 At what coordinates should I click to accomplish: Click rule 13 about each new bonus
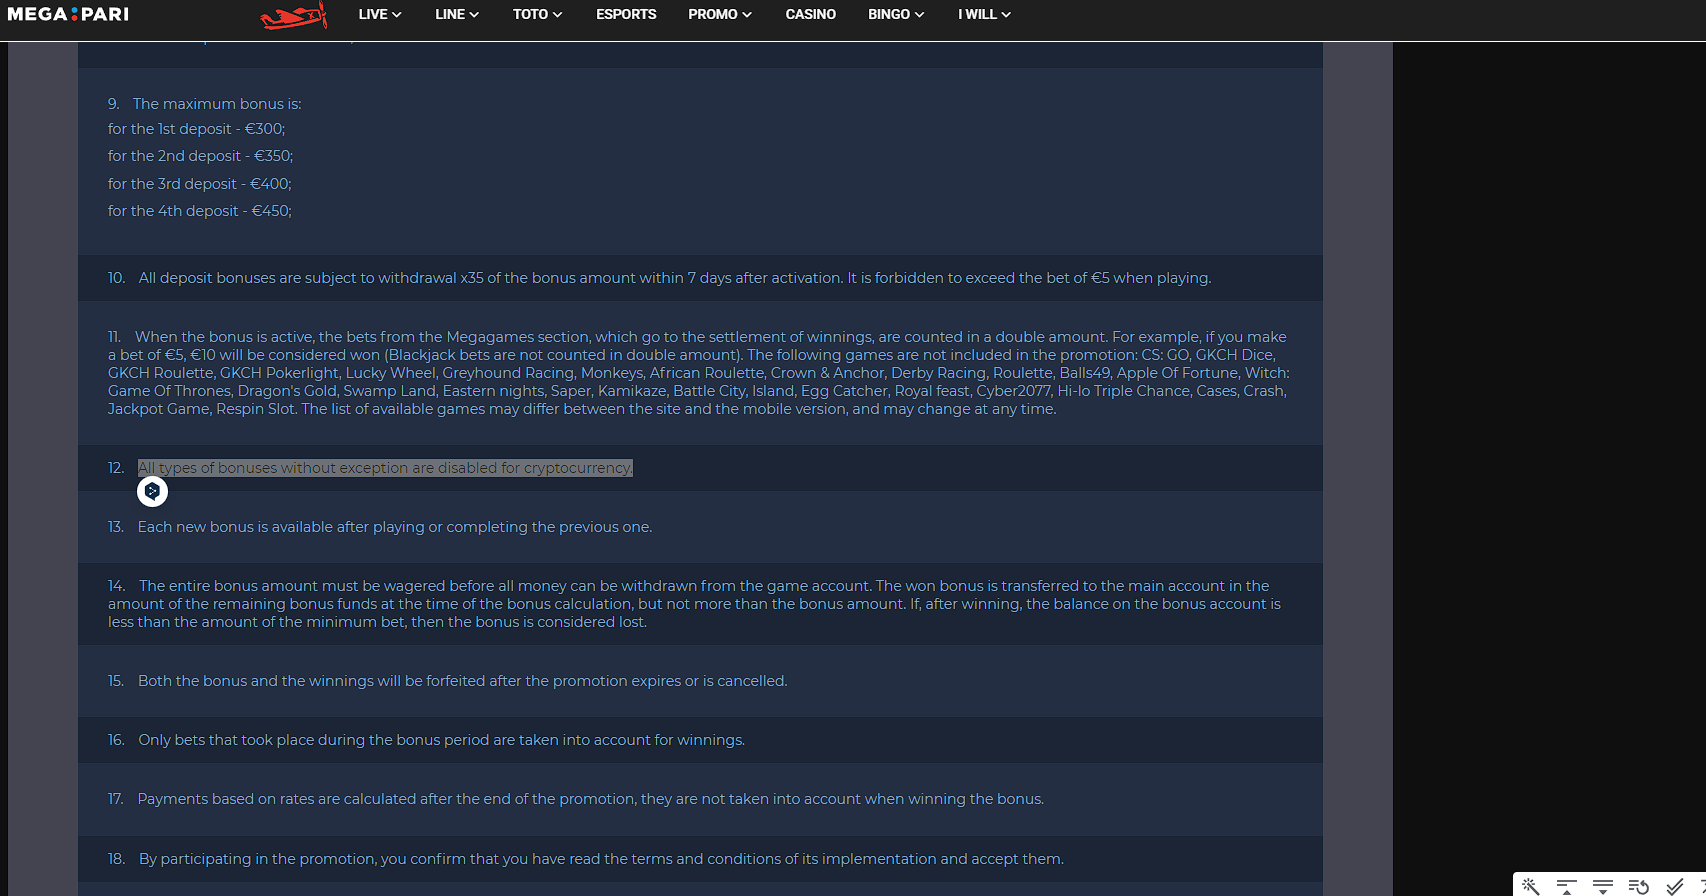tap(394, 527)
